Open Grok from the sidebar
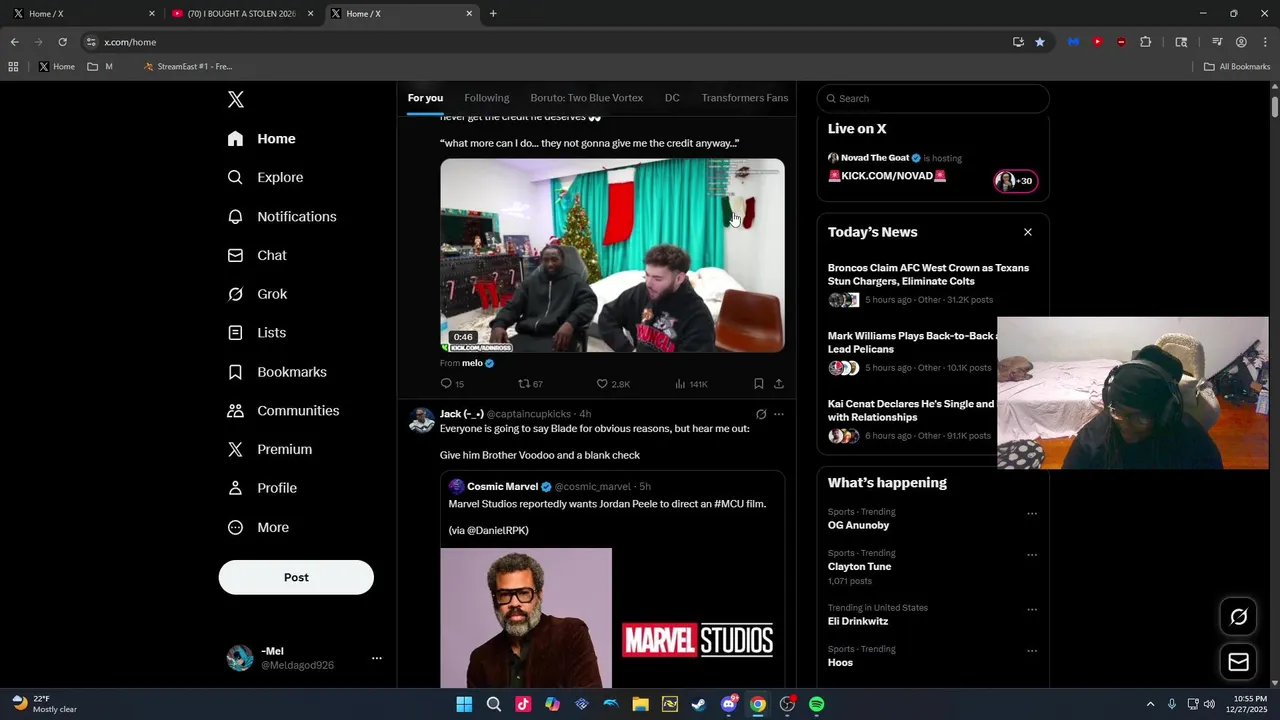 point(257,294)
